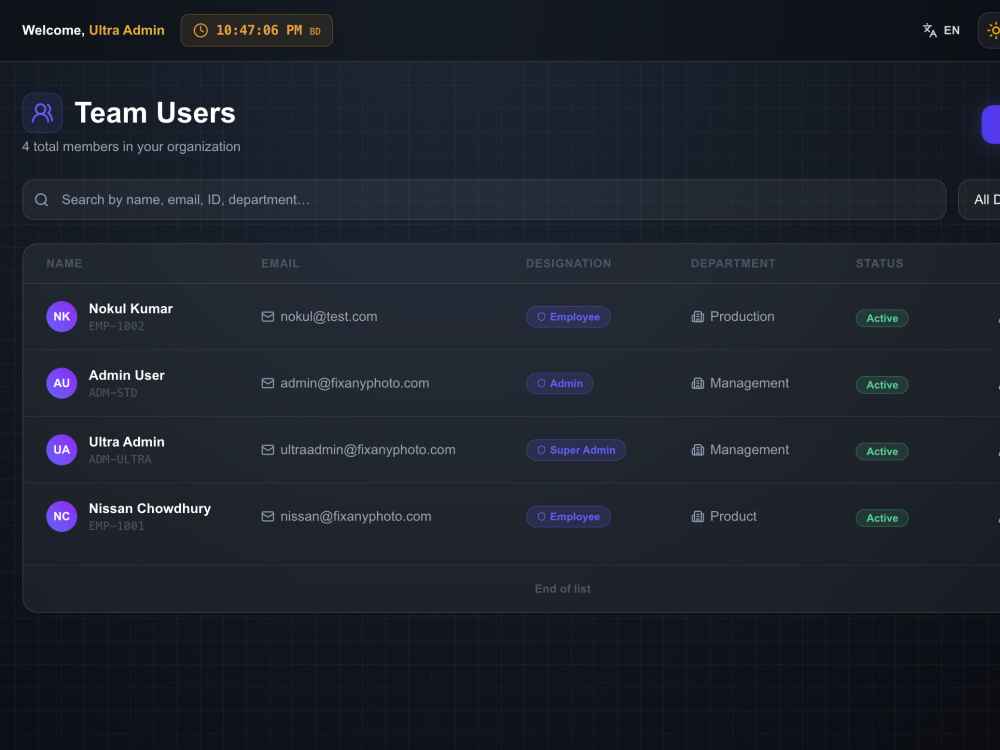Focus the search by name field
Viewport: 1000px width, 750px height.
484,200
